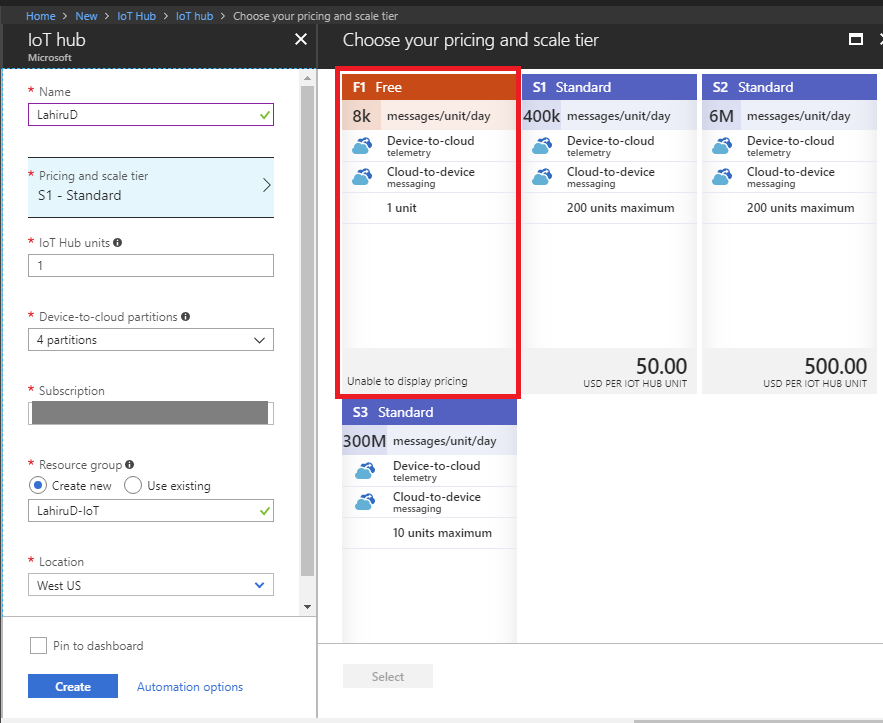
Task: Click the cloud-to-device messaging icon on F1 Free tier
Action: click(x=361, y=177)
